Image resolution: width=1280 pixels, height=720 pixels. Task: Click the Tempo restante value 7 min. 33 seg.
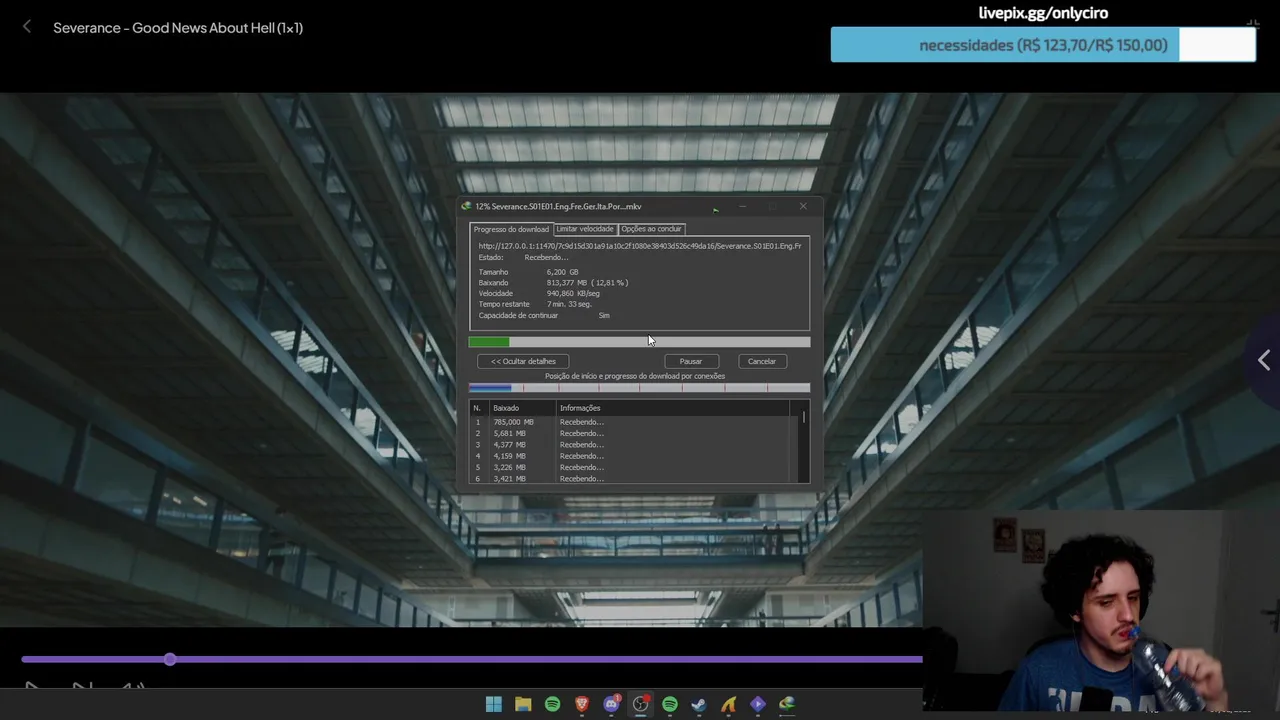(569, 304)
